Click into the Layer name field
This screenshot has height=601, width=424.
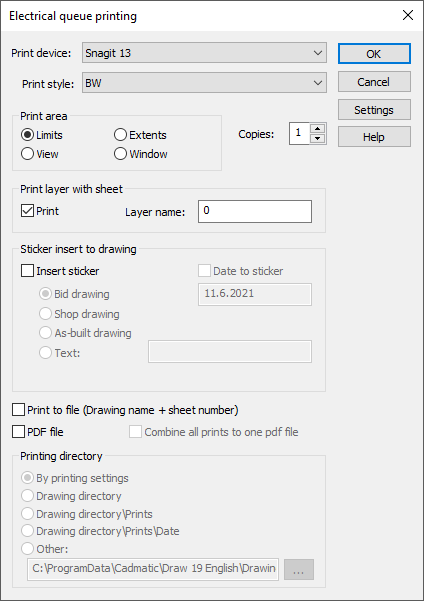coord(255,211)
